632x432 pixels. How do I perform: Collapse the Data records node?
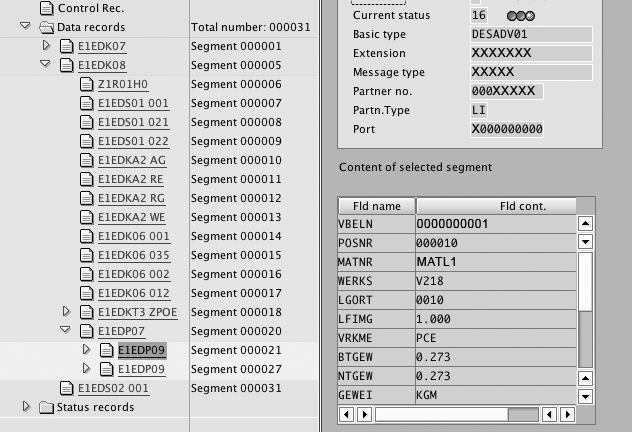point(25,26)
